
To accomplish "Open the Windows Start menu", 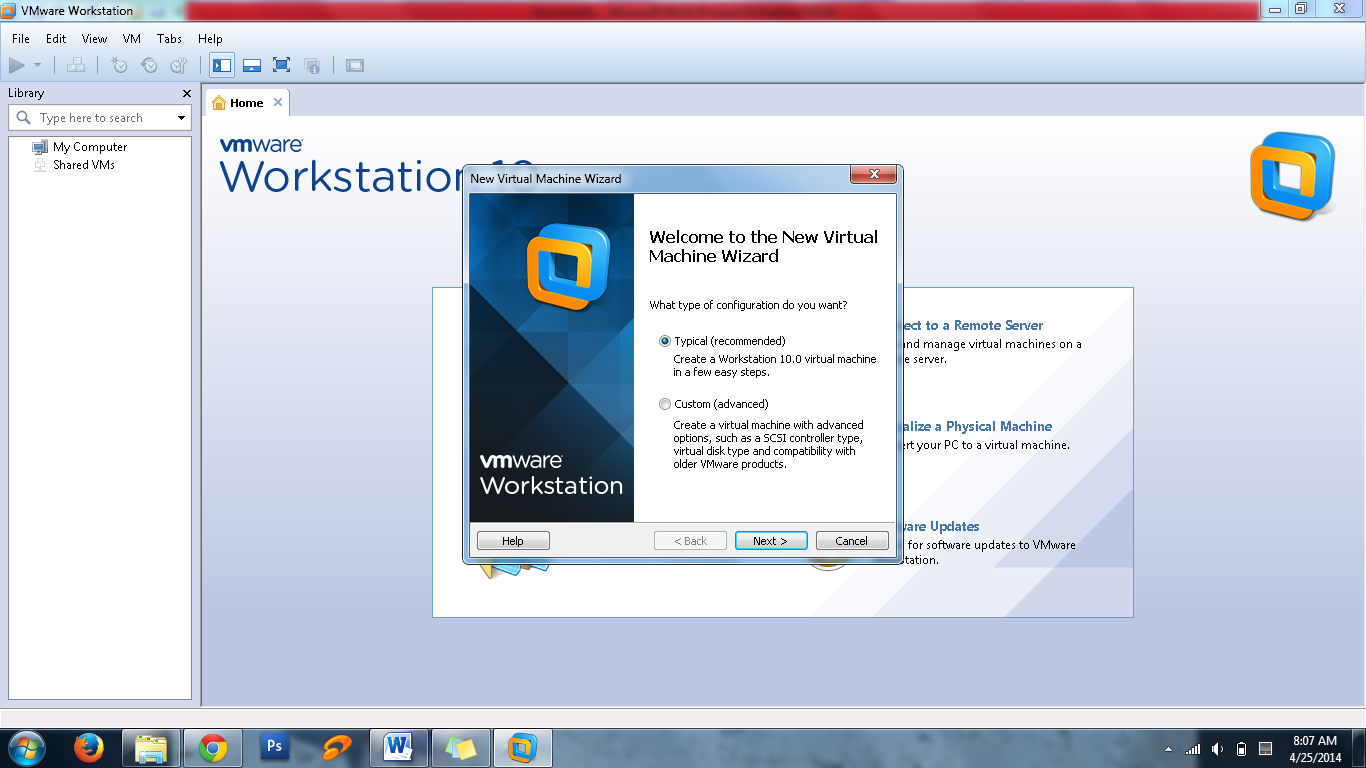I will pos(26,748).
